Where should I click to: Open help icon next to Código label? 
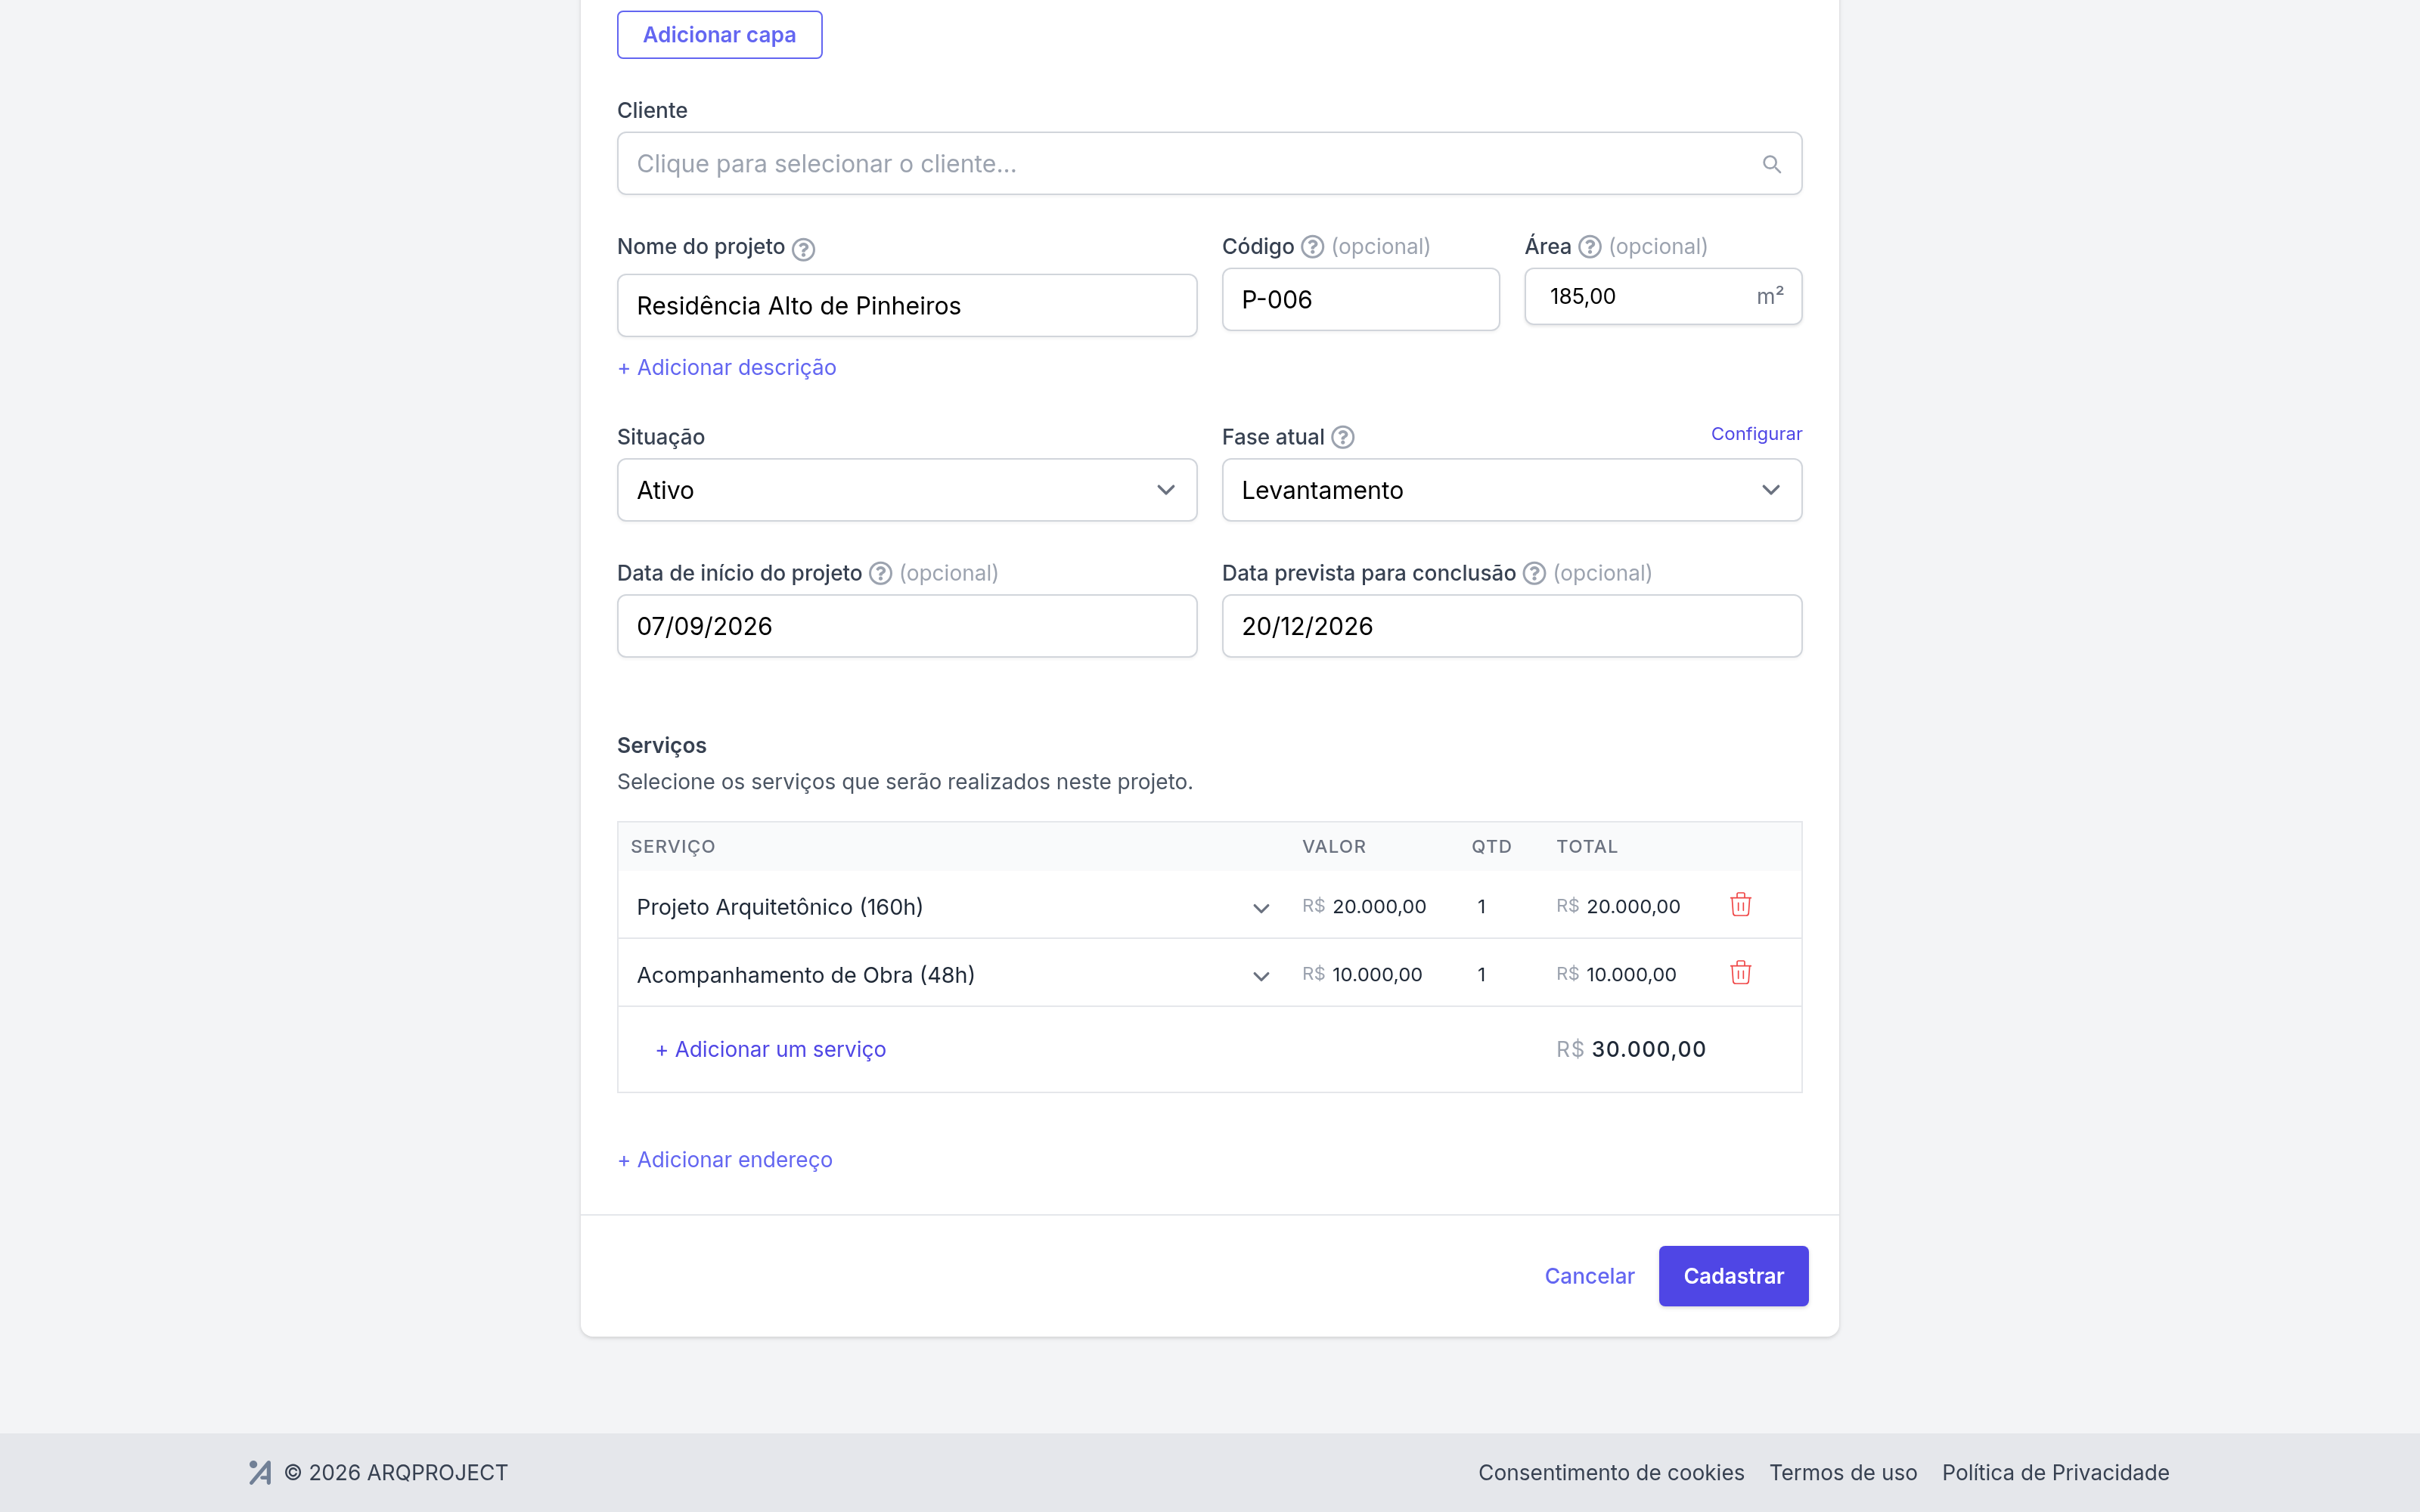[x=1312, y=246]
